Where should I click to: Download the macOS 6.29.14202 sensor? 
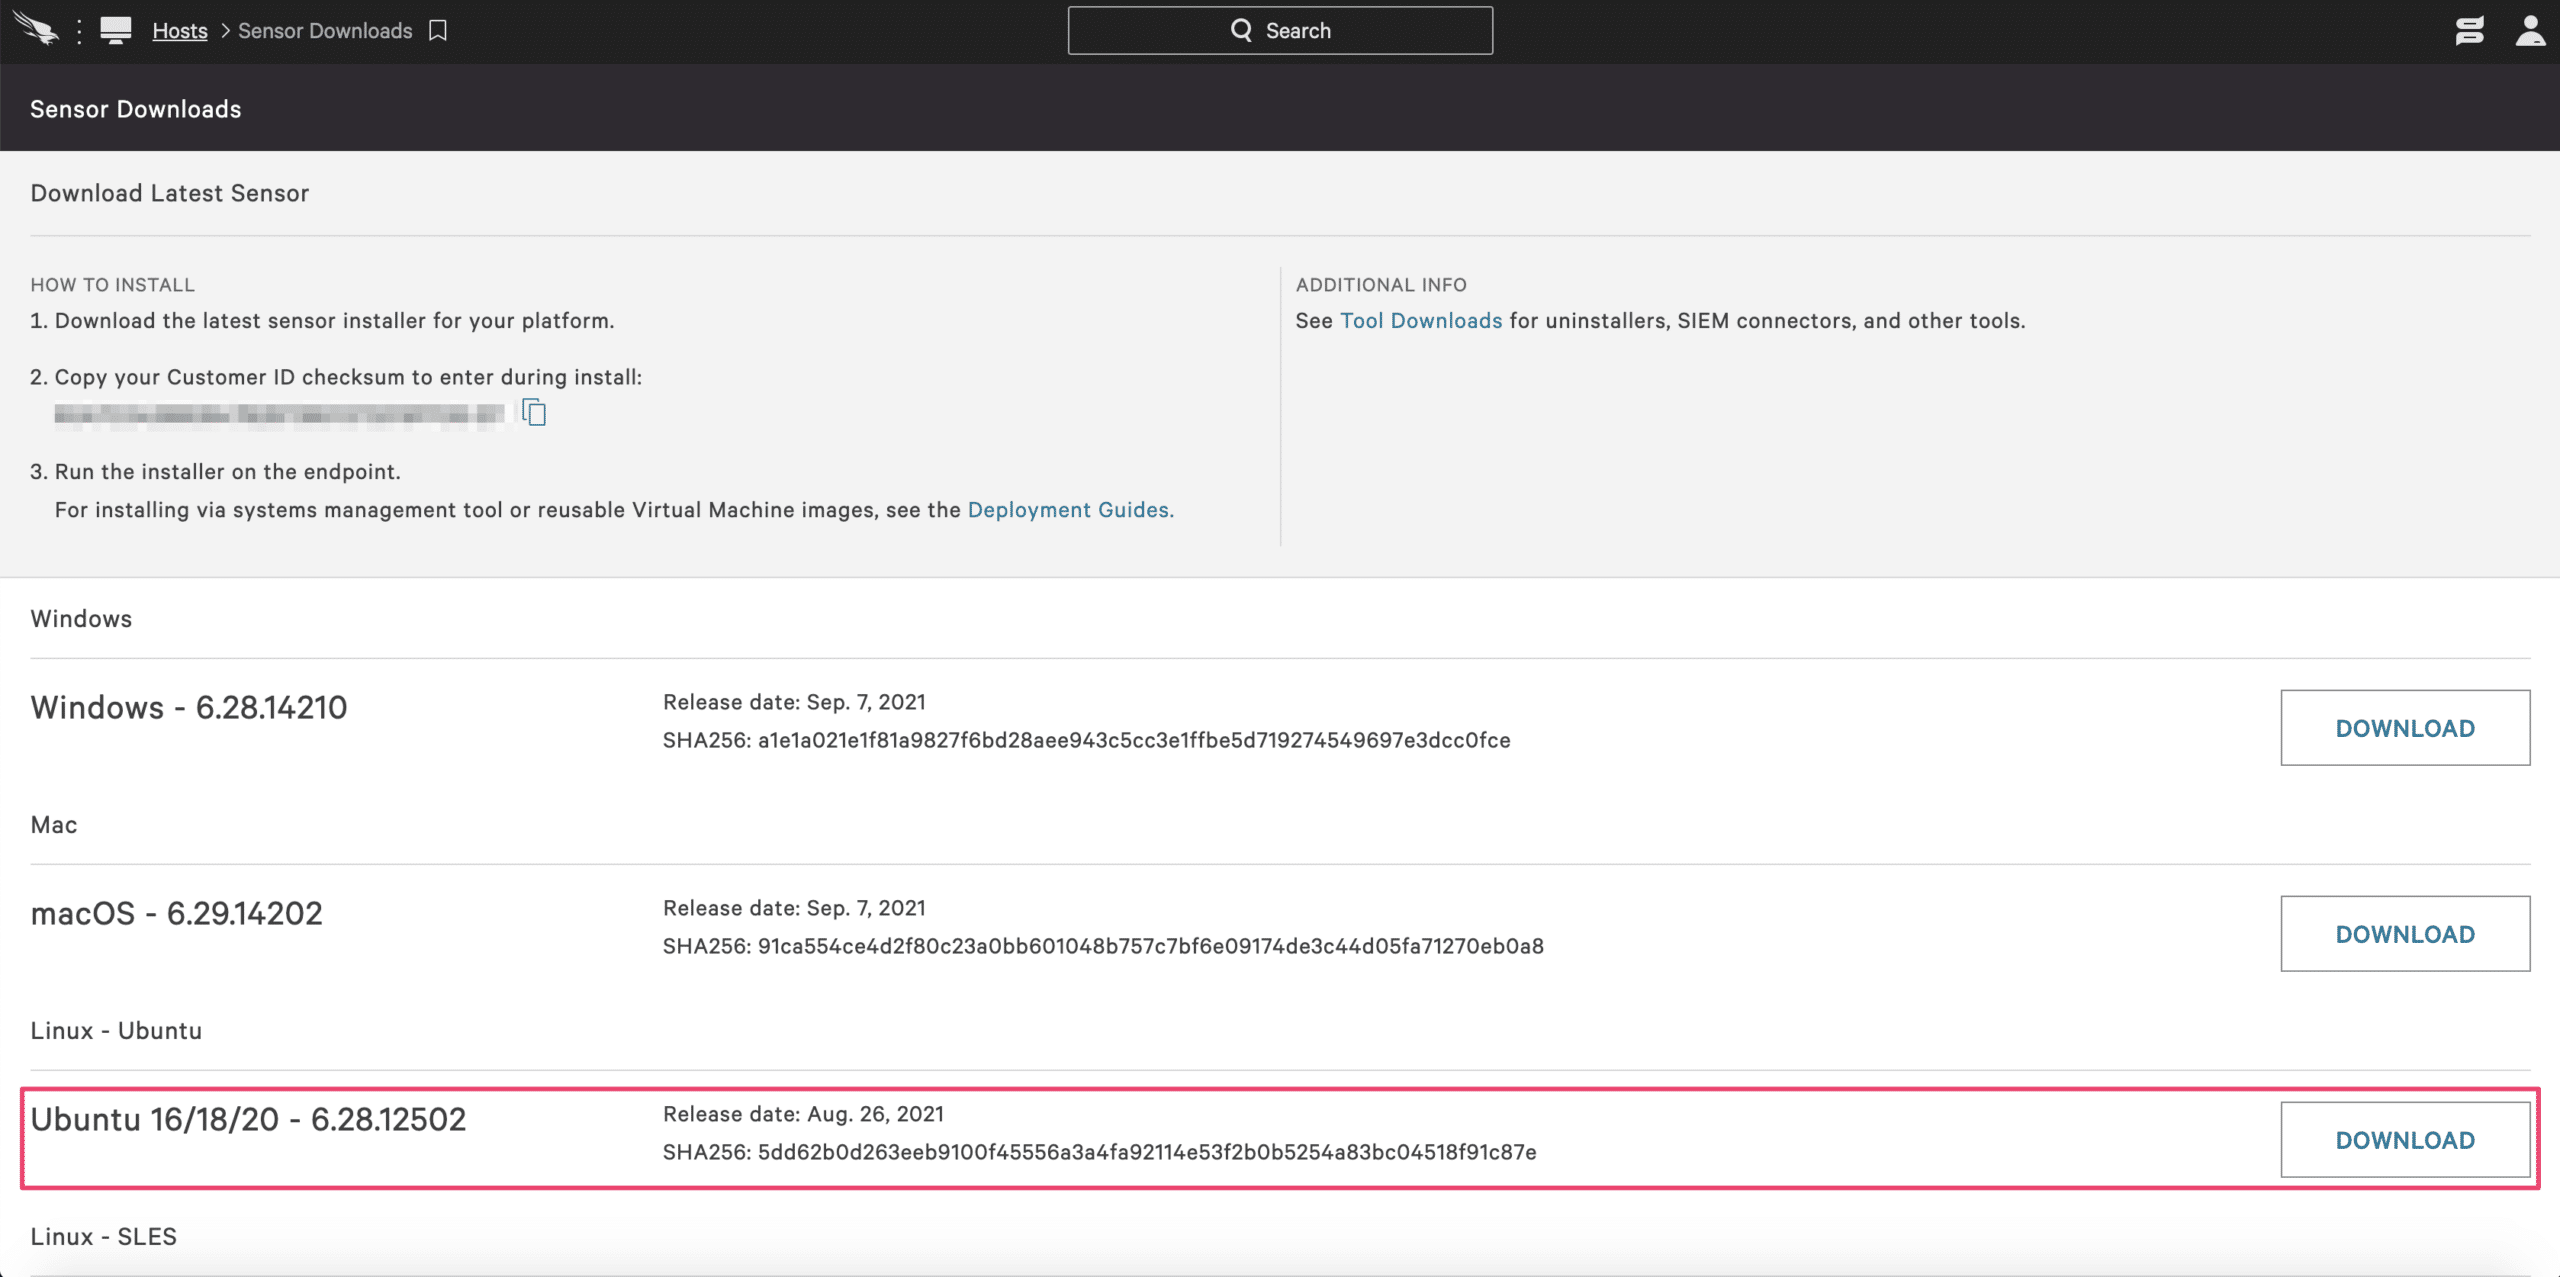click(2405, 934)
